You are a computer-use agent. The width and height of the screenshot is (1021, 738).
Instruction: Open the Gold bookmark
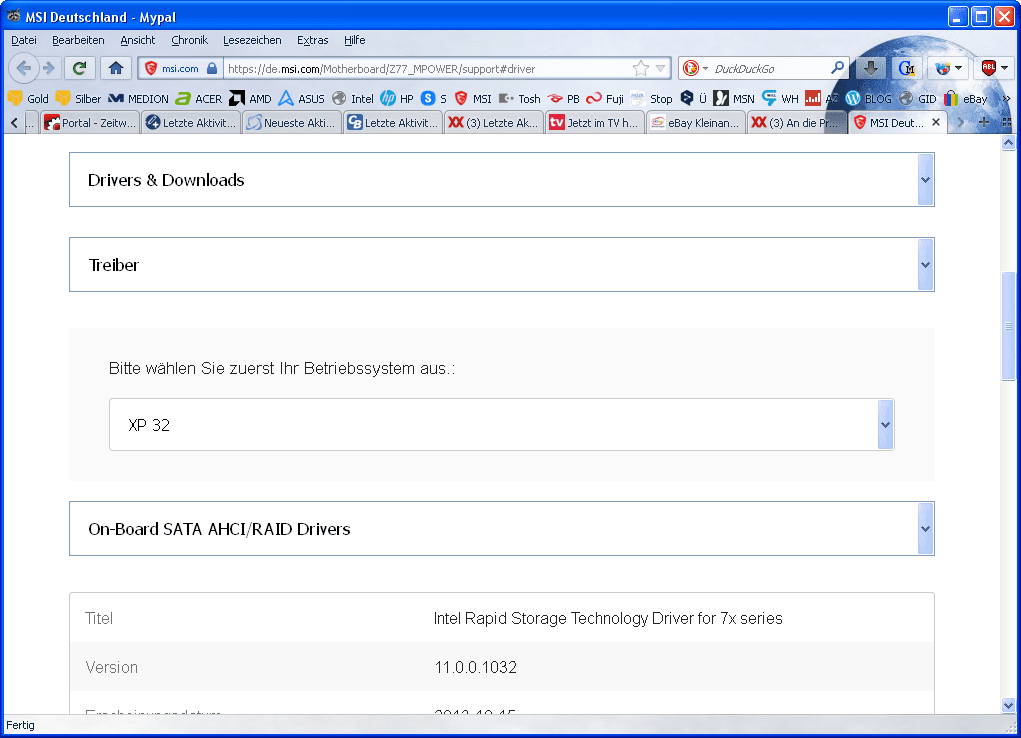click(28, 99)
